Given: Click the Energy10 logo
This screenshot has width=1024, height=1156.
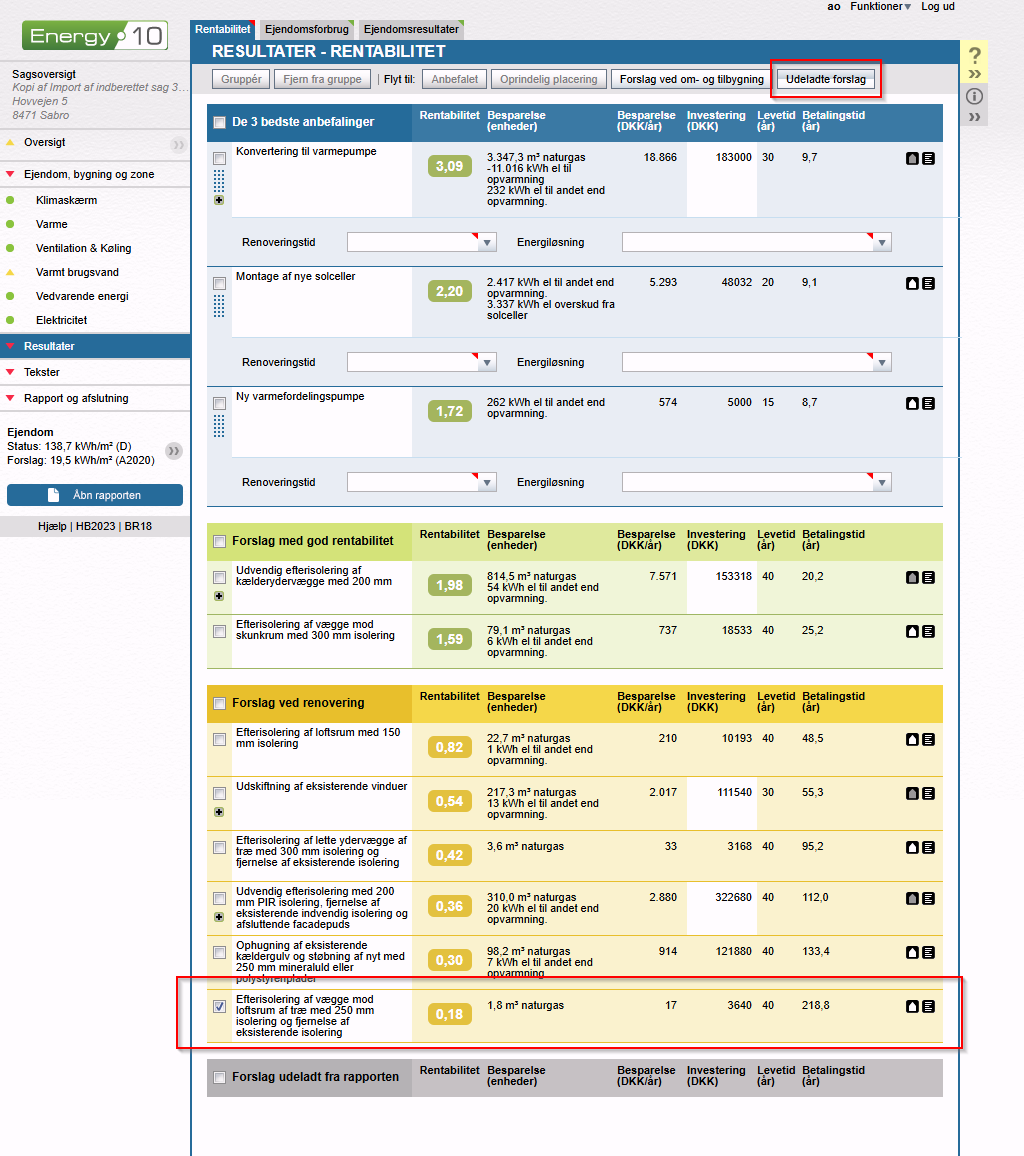Looking at the screenshot, I should [95, 37].
